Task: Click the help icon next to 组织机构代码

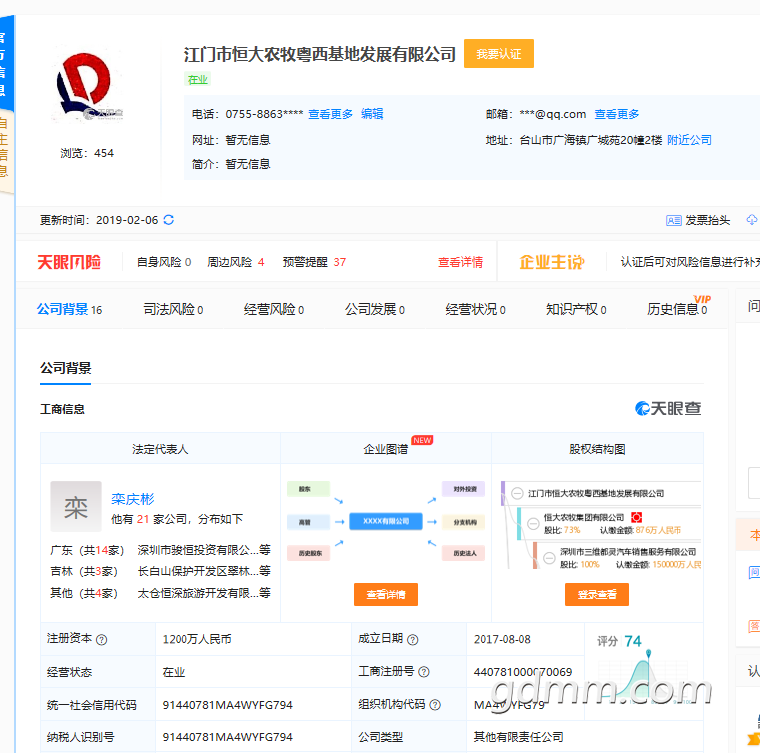Action: [x=435, y=705]
